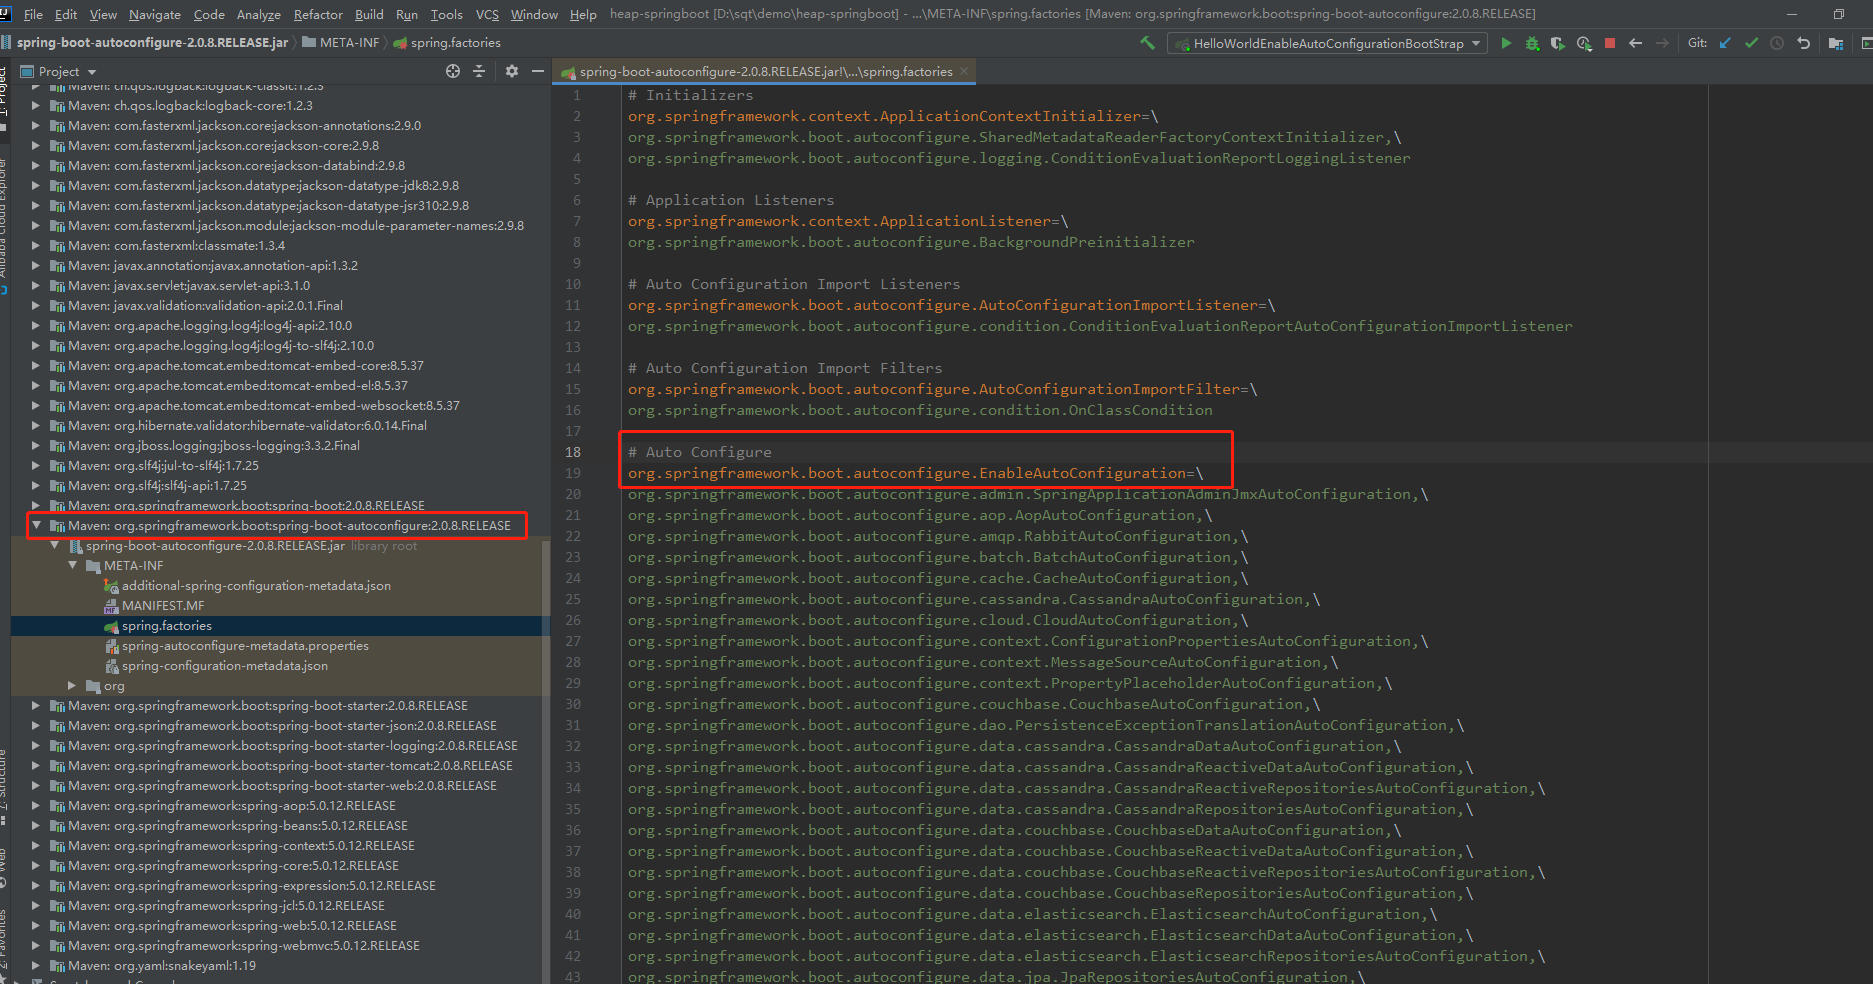Screen dimensions: 1873x984
Task: Navigate forward with the right arrow
Action: [x=1662, y=43]
